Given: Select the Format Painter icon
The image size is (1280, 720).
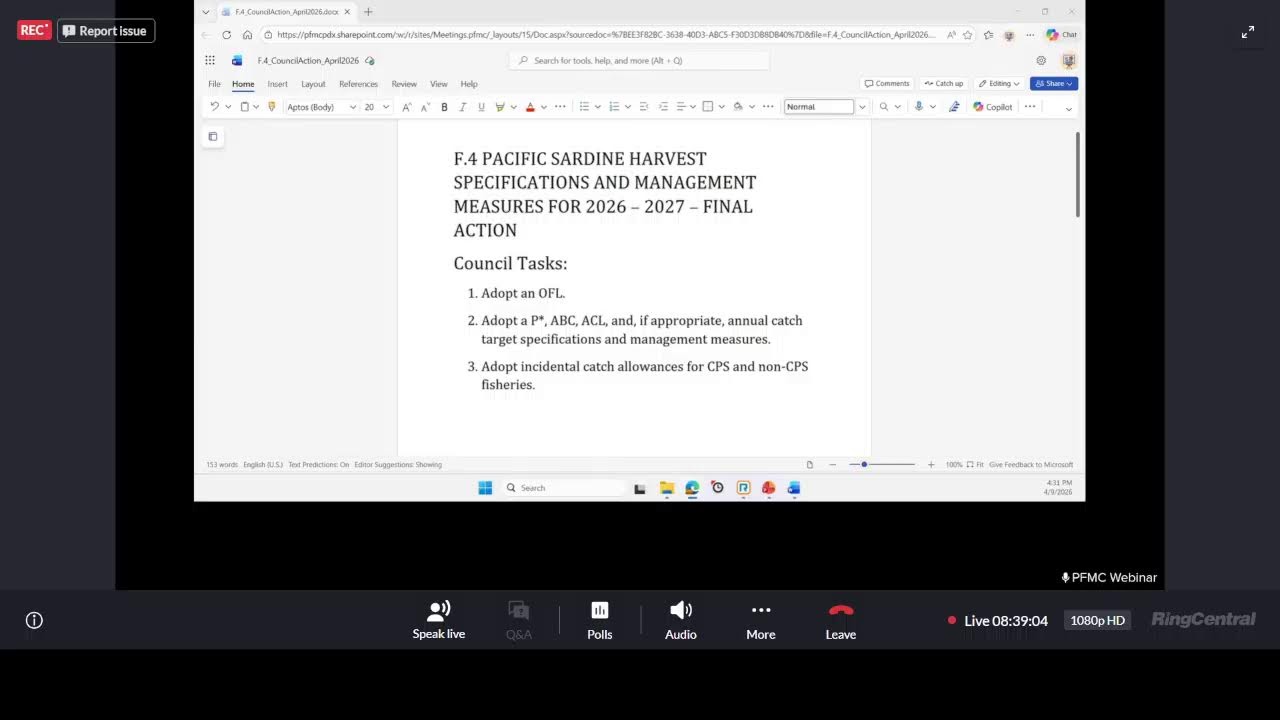Looking at the screenshot, I should (272, 107).
